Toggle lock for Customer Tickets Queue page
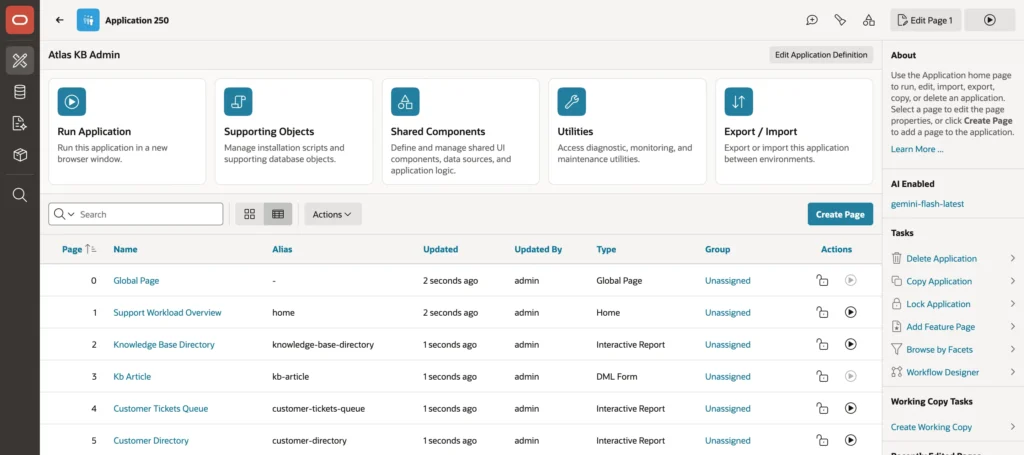Image resolution: width=1024 pixels, height=455 pixels. tap(822, 408)
